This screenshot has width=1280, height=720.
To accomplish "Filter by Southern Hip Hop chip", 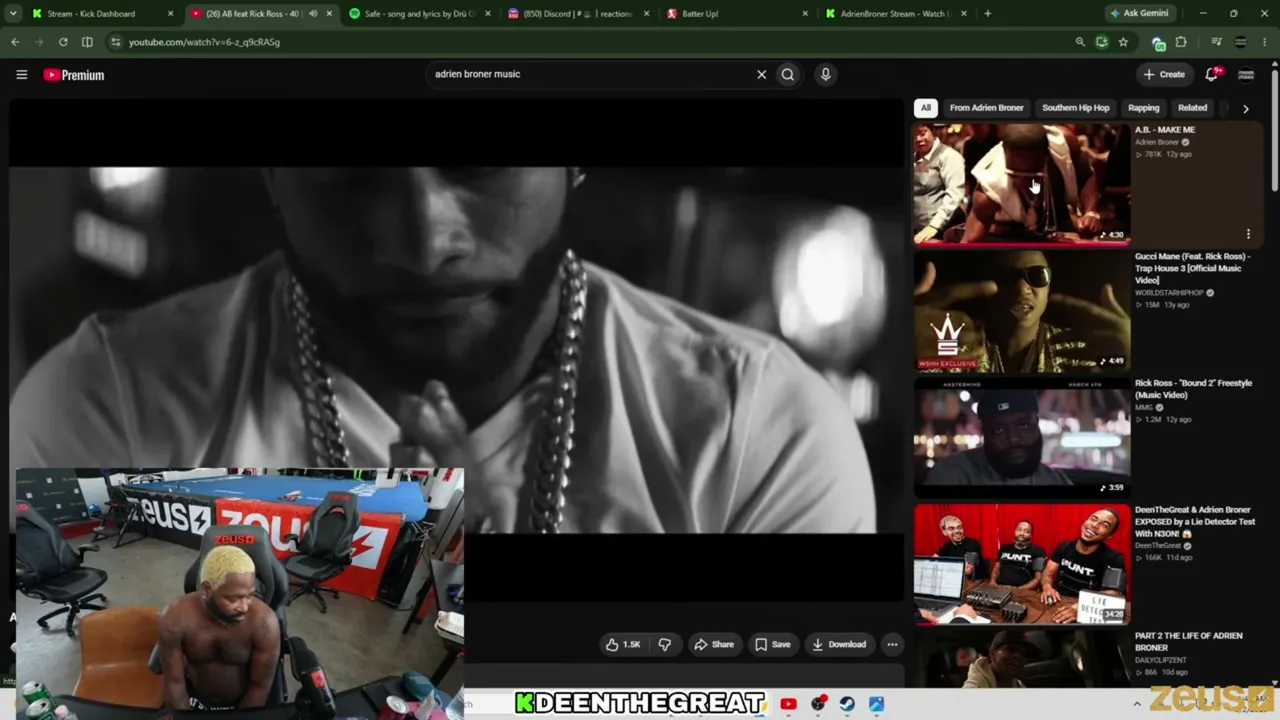I will pos(1076,108).
